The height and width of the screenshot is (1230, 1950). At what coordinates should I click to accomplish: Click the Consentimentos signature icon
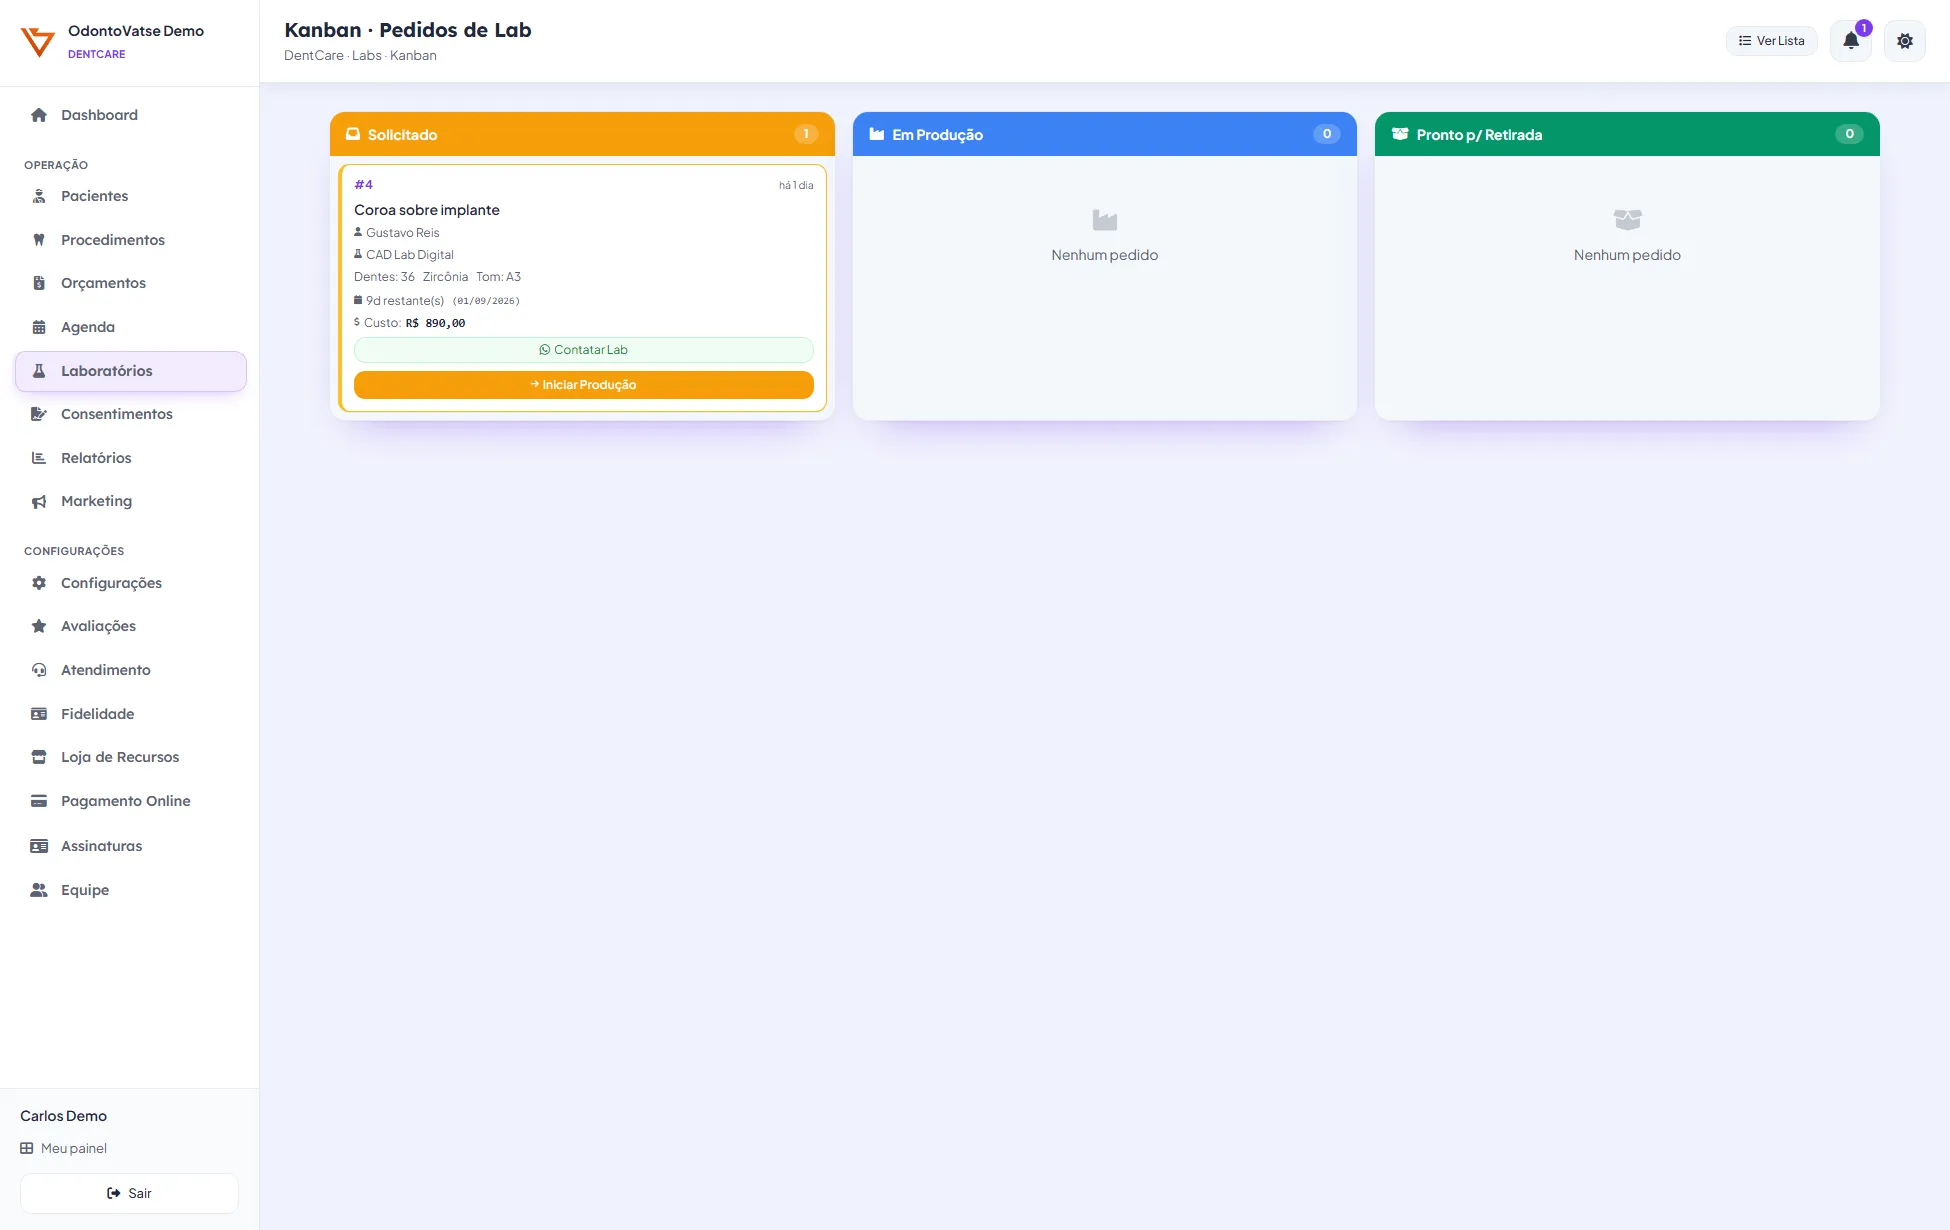pos(39,414)
